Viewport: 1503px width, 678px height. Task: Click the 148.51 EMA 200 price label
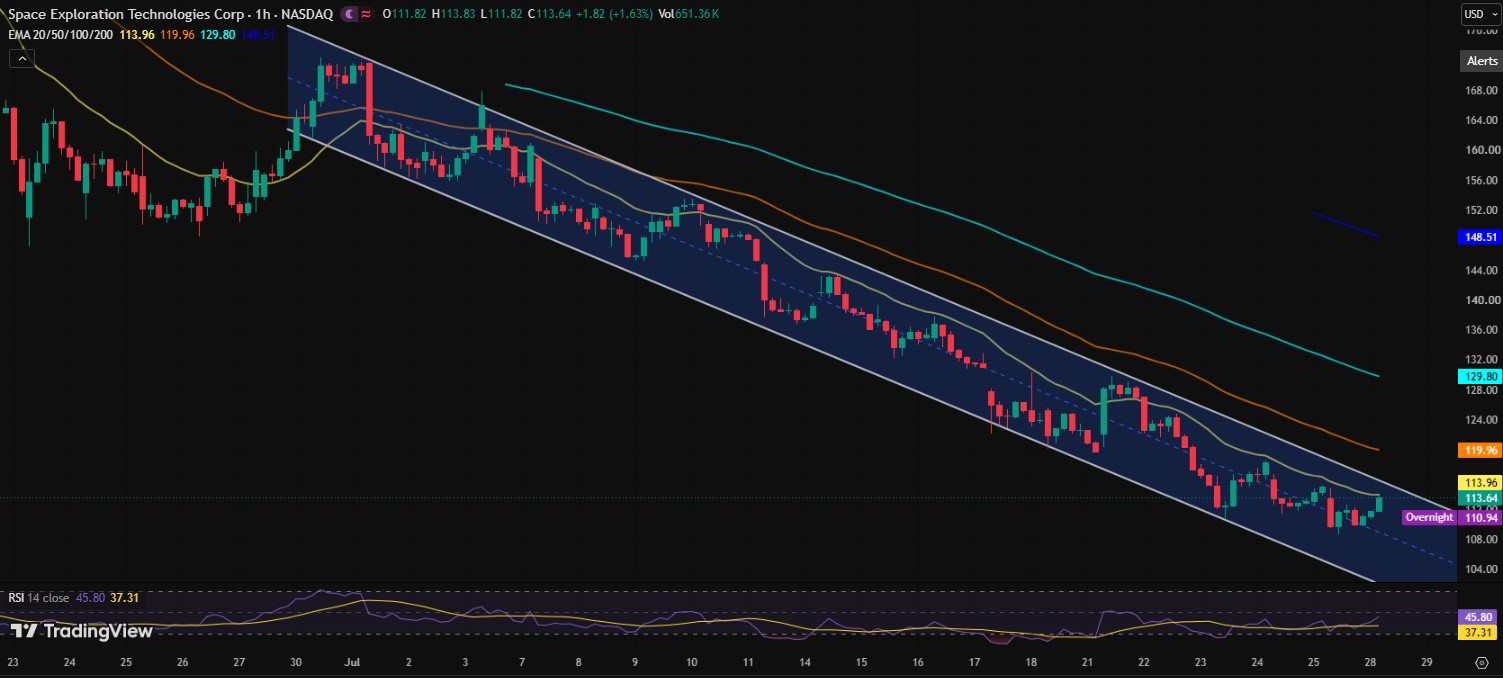tap(1480, 237)
